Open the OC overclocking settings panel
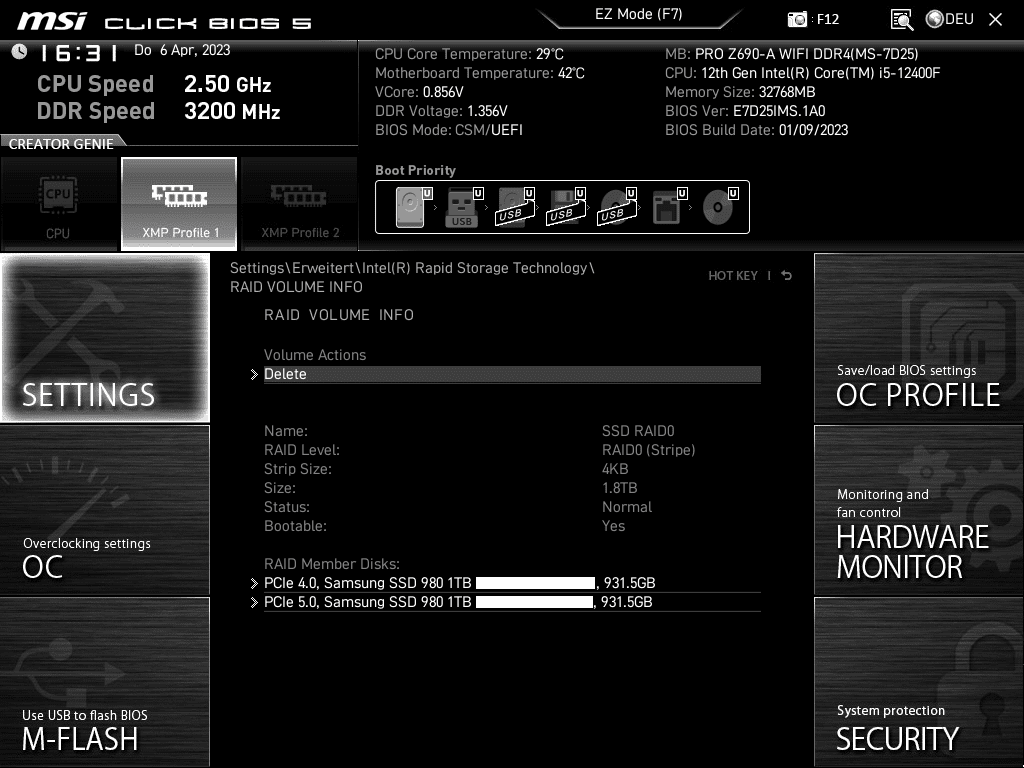This screenshot has height=768, width=1024. tap(105, 510)
